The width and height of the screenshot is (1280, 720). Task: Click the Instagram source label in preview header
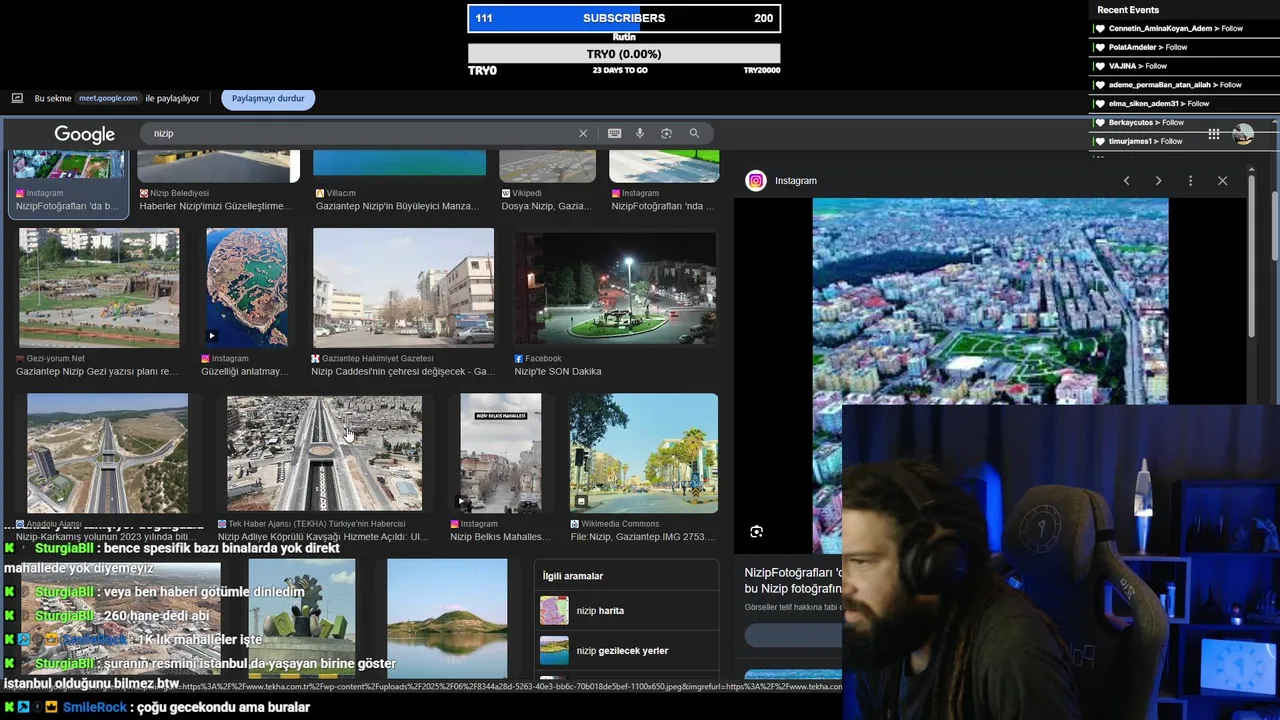click(796, 181)
